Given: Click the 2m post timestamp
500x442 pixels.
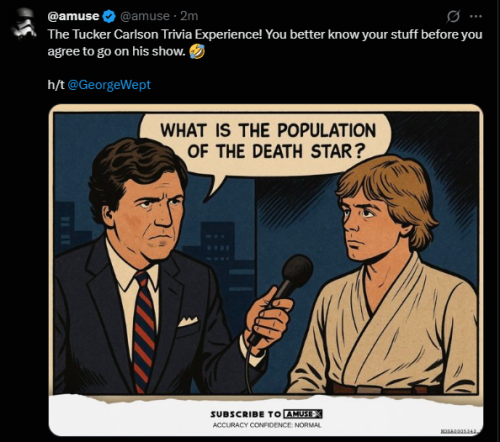Looking at the screenshot, I should pos(189,16).
